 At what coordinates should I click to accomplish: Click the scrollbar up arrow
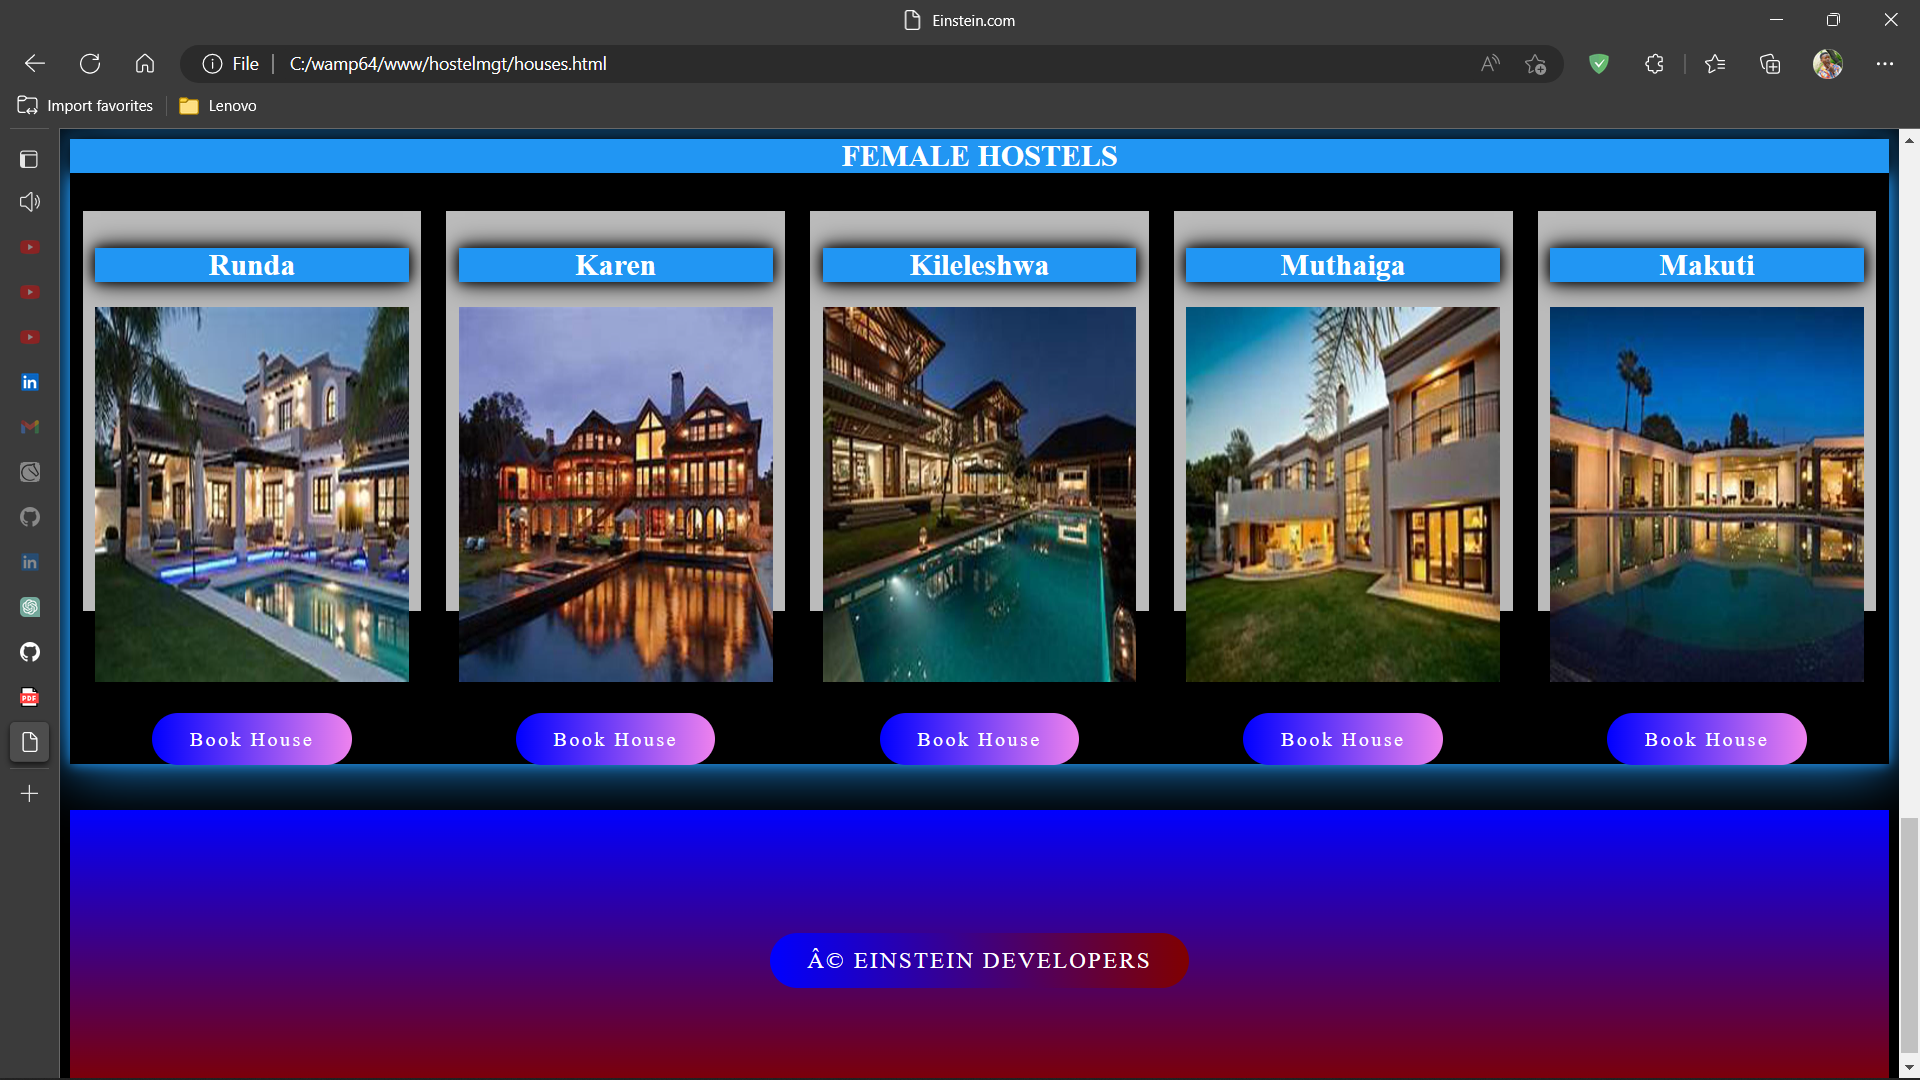pos(1909,140)
